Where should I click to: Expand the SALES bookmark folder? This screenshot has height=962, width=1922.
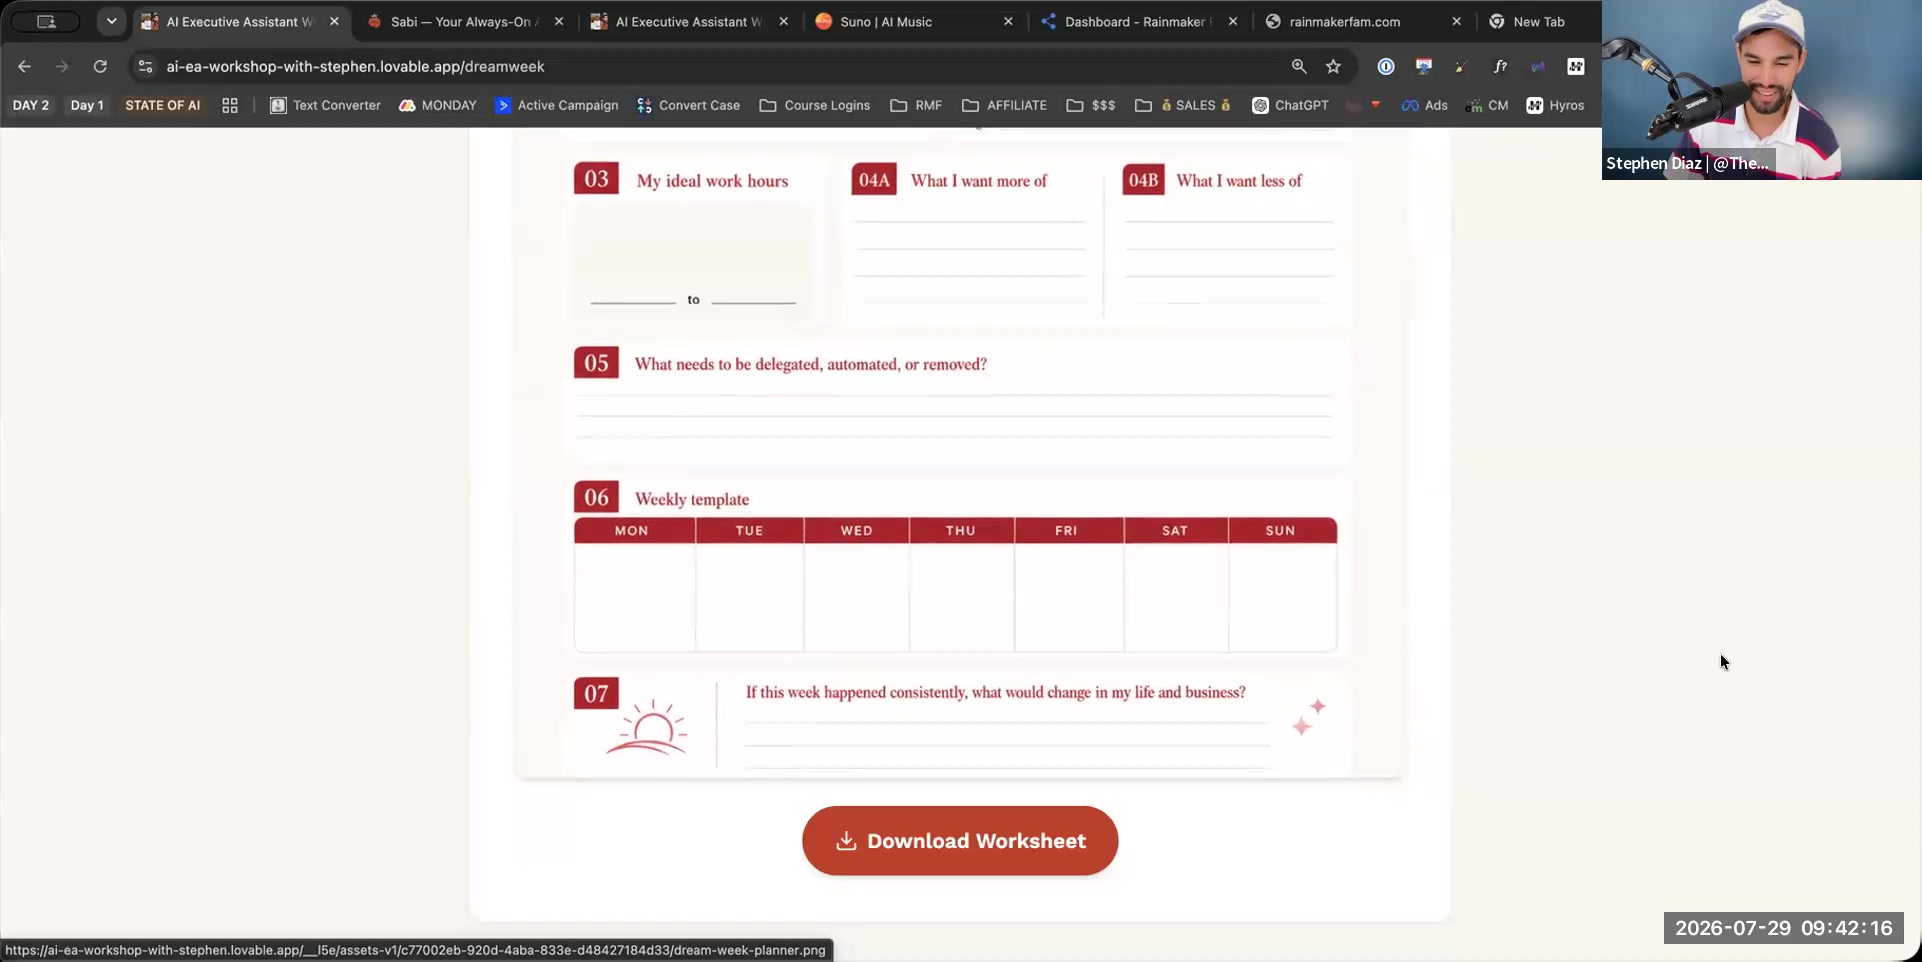(x=1183, y=105)
